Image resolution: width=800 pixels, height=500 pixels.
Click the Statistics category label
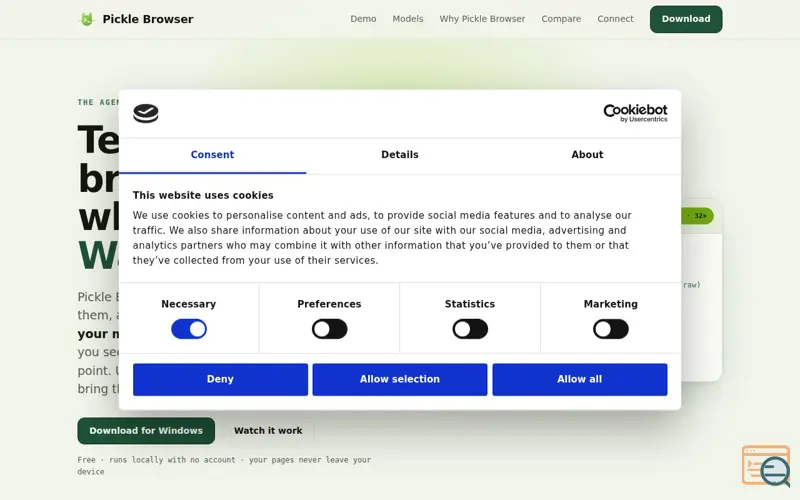(x=470, y=304)
